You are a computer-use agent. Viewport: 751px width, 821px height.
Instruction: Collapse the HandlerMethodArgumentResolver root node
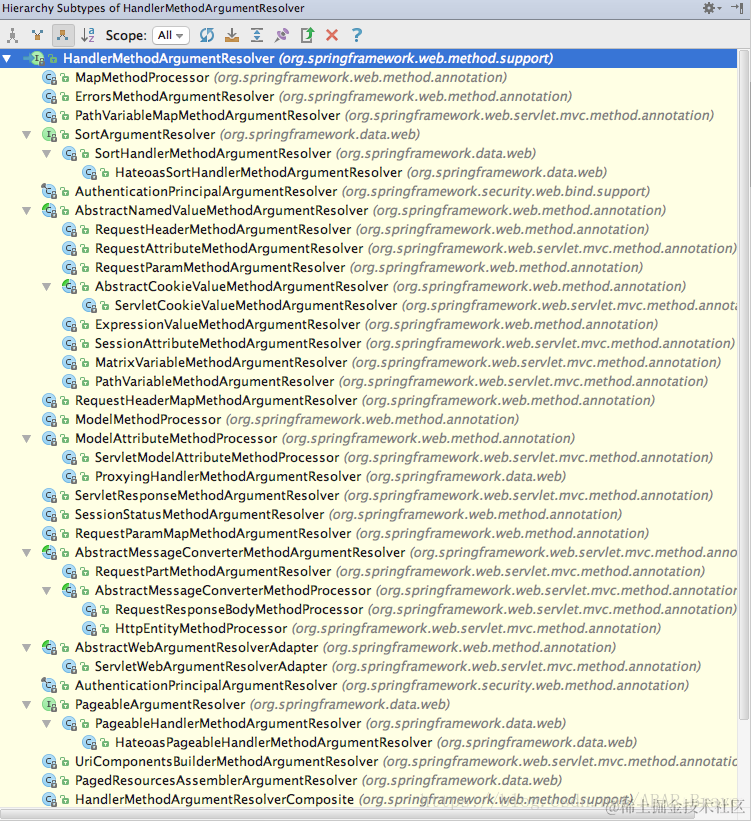click(7, 59)
